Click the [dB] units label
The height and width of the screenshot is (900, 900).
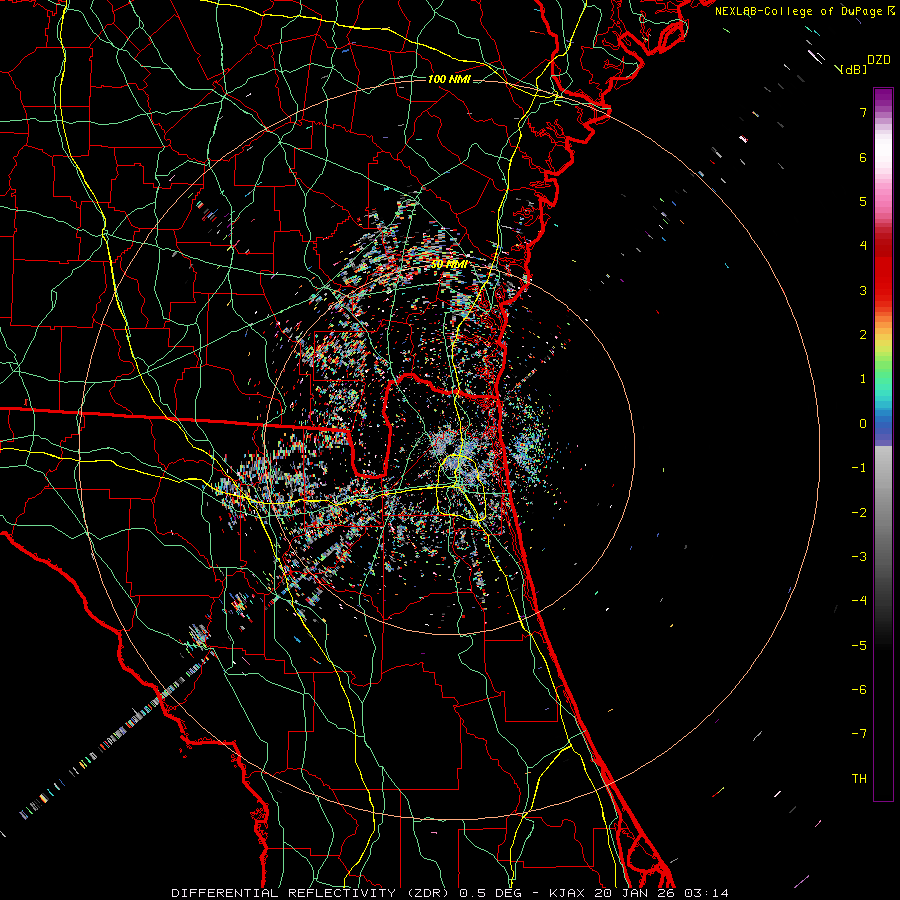pyautogui.click(x=852, y=70)
